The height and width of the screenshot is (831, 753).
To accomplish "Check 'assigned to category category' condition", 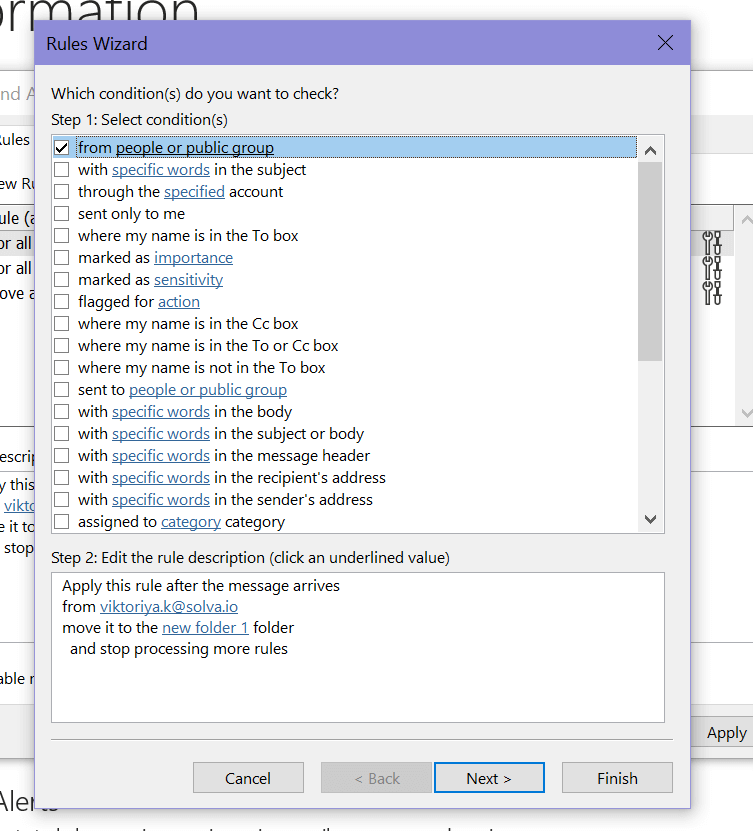I will [62, 522].
